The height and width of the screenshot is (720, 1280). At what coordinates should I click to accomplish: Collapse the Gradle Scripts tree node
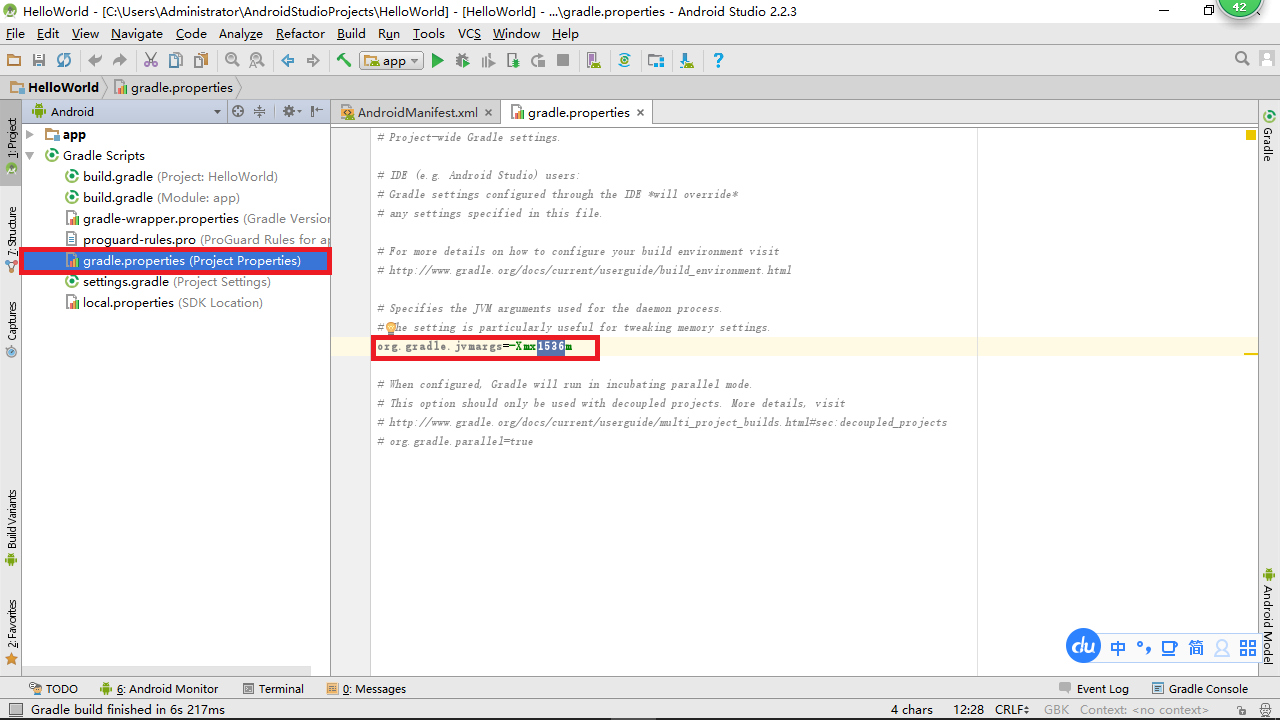pos(30,155)
